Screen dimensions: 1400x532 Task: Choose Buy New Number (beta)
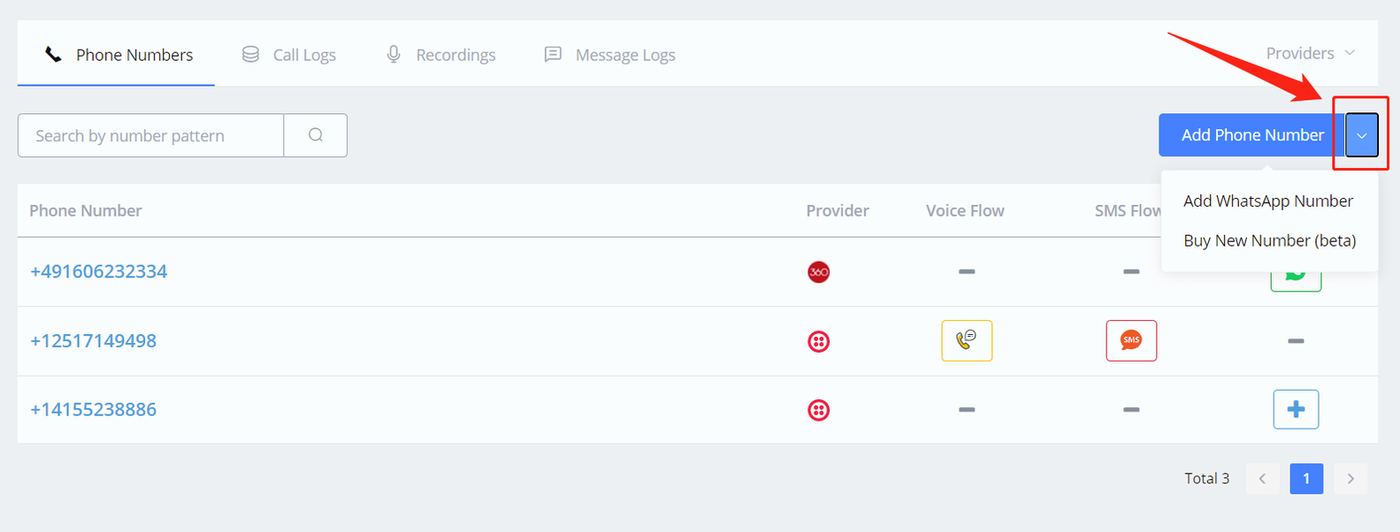point(1269,240)
